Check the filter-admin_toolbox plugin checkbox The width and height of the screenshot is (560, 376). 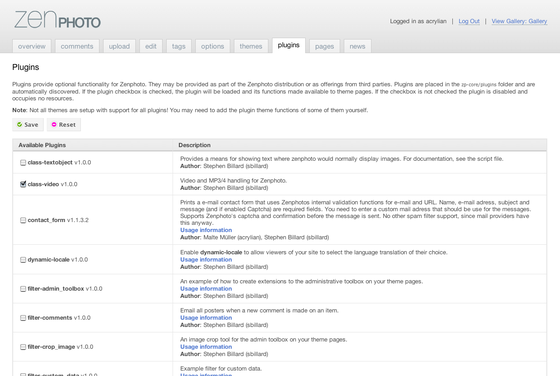click(23, 289)
